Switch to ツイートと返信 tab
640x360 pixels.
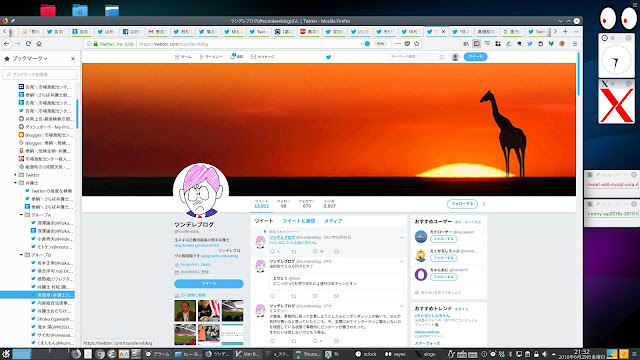[299, 221]
